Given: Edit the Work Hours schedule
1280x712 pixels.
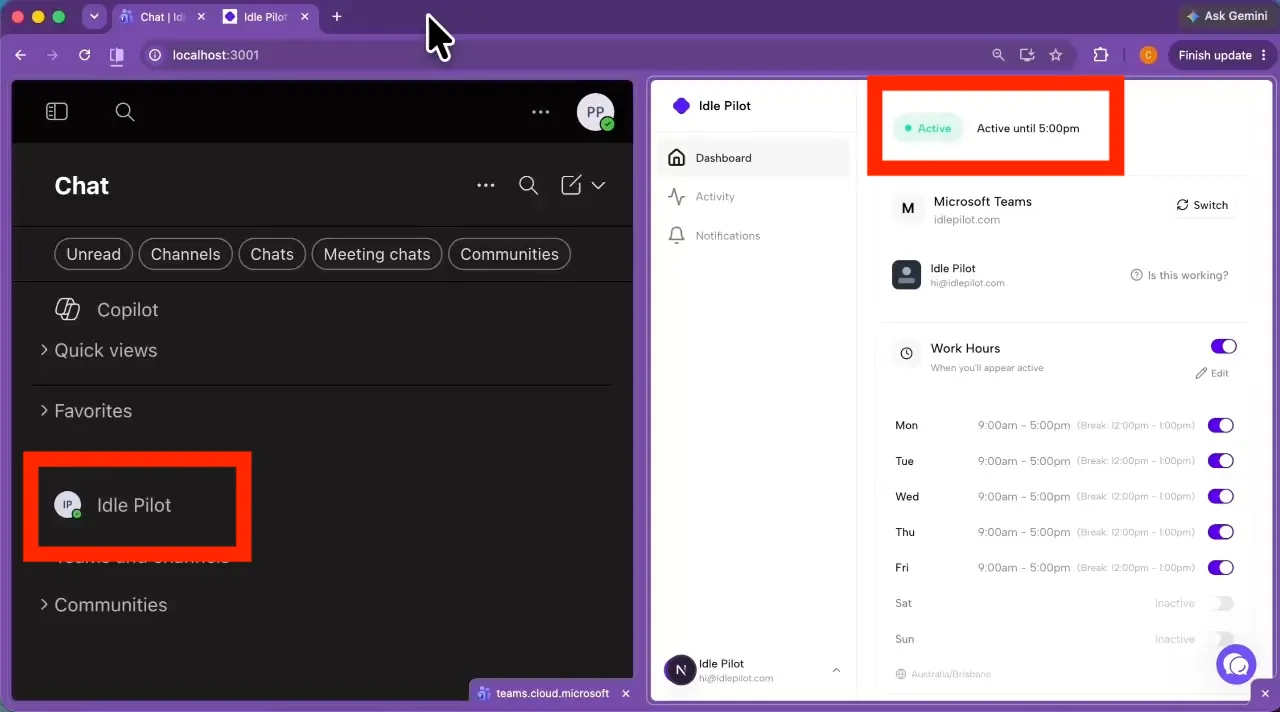Looking at the screenshot, I should coord(1212,373).
